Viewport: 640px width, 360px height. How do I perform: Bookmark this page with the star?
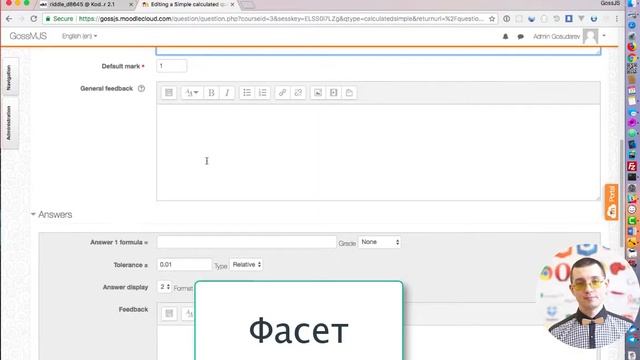click(x=492, y=19)
